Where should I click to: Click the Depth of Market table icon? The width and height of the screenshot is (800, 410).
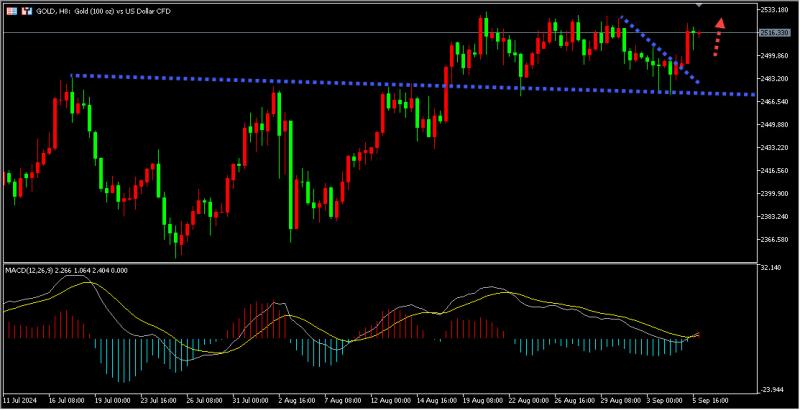click(x=10, y=11)
